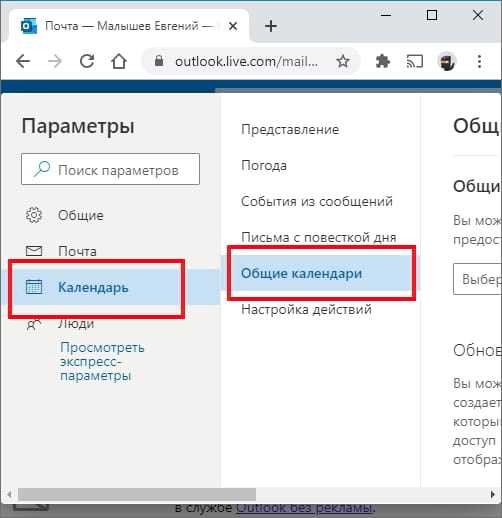The width and height of the screenshot is (502, 518).
Task: Click the magnifier icon in settings search
Action: coord(42,168)
